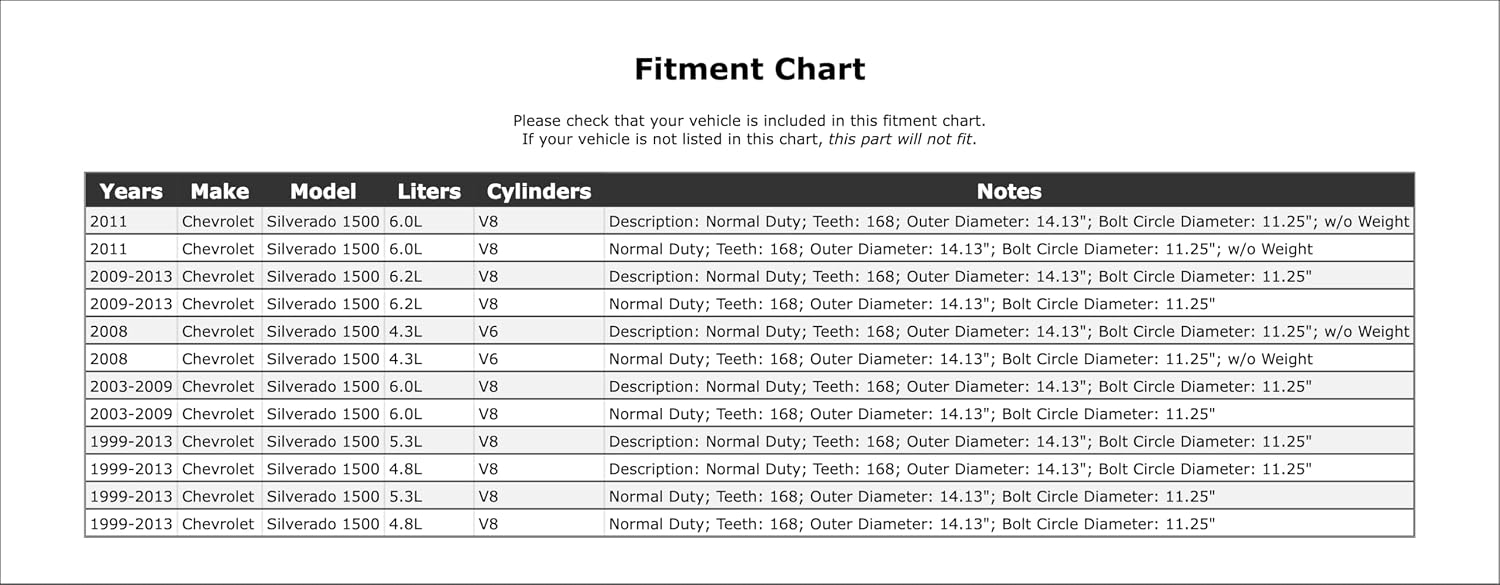Click the Cylinders column header

click(x=539, y=191)
